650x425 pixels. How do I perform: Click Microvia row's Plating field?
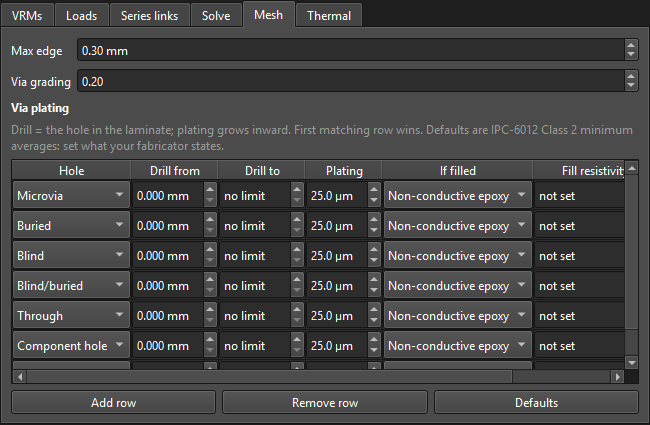coord(337,195)
